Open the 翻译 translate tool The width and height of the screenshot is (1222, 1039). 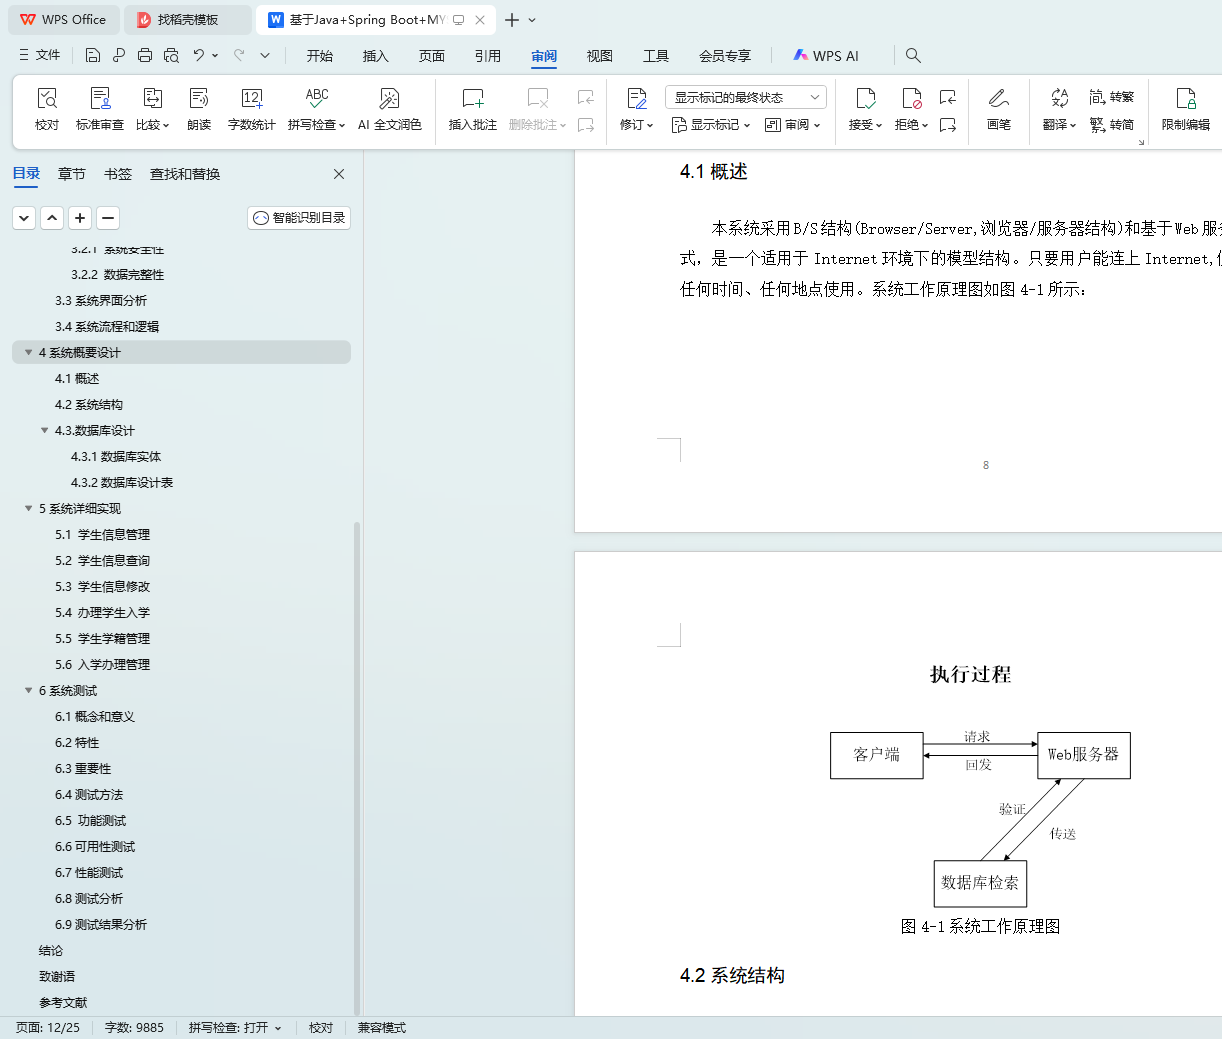click(x=1059, y=109)
